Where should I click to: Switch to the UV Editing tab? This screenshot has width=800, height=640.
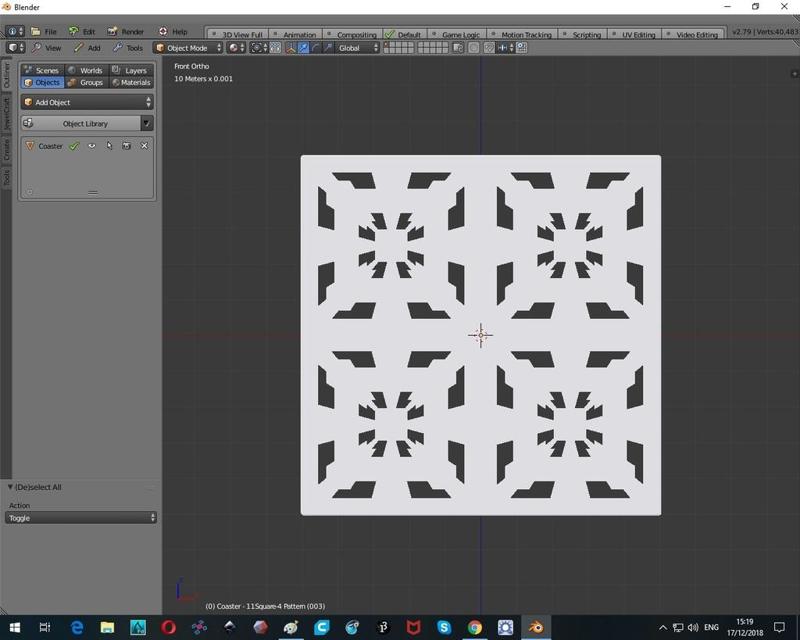pos(638,34)
